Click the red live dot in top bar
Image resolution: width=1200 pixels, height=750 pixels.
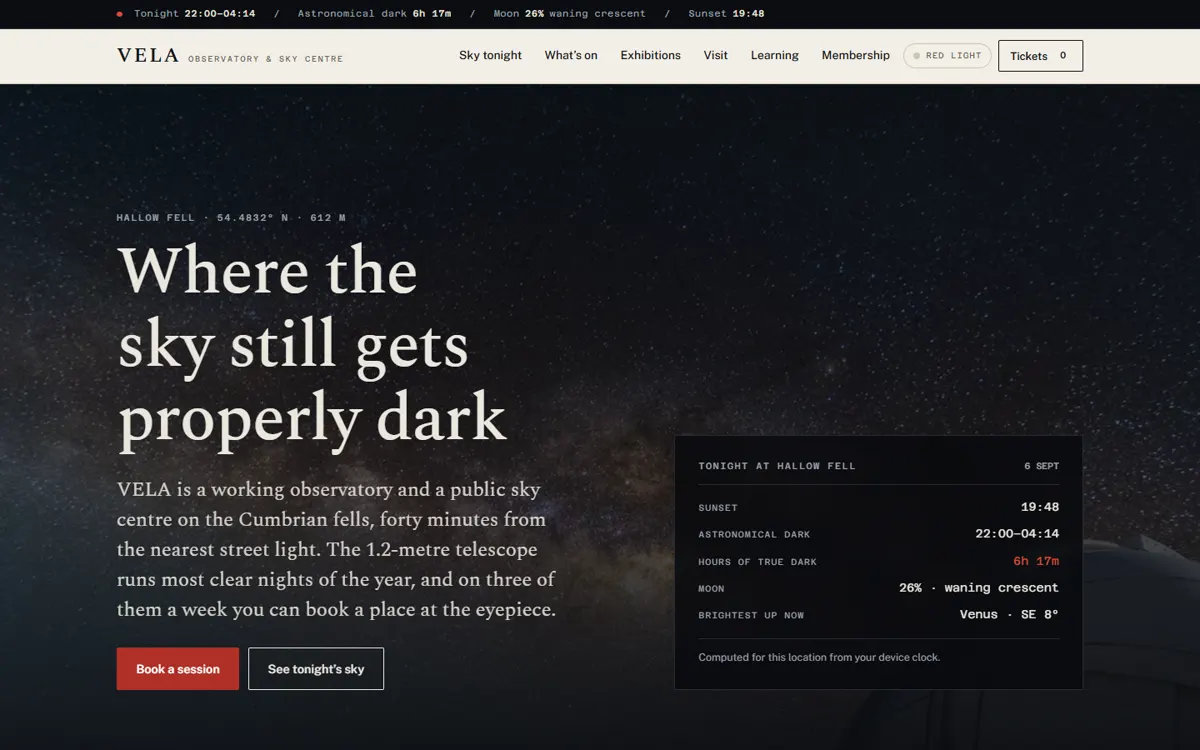pos(120,14)
